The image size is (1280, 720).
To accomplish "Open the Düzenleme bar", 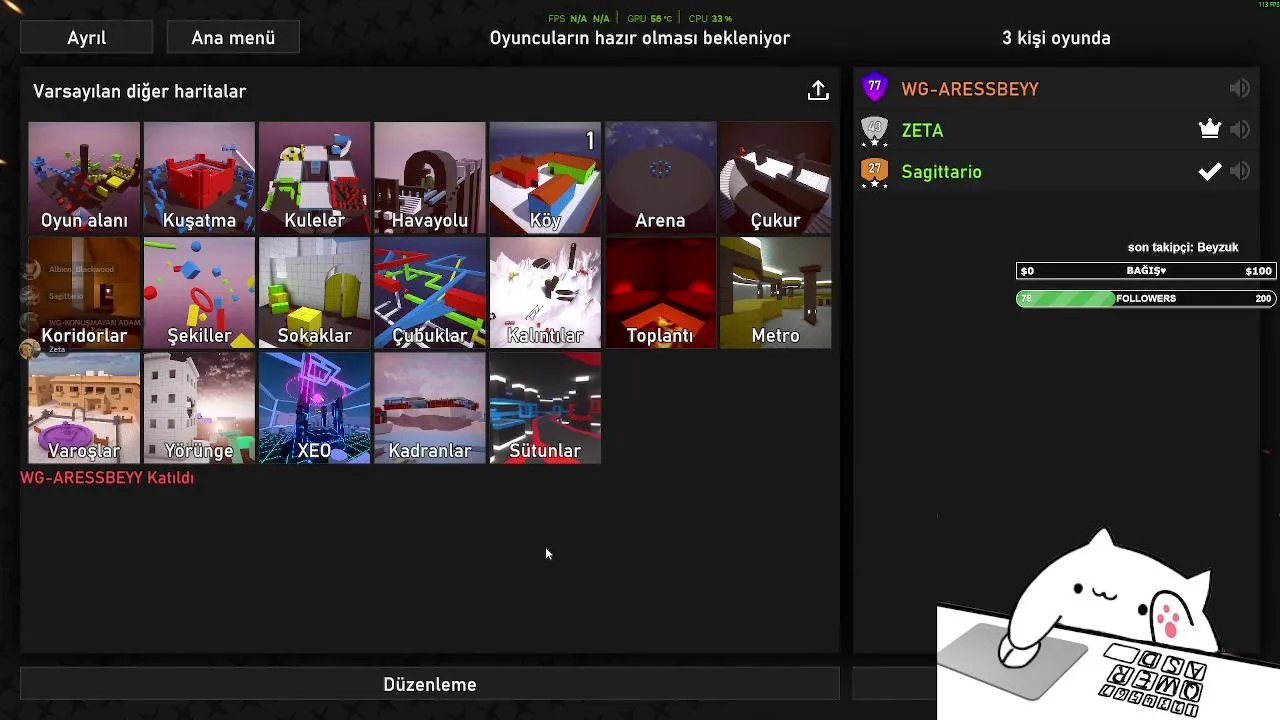I will tap(430, 684).
